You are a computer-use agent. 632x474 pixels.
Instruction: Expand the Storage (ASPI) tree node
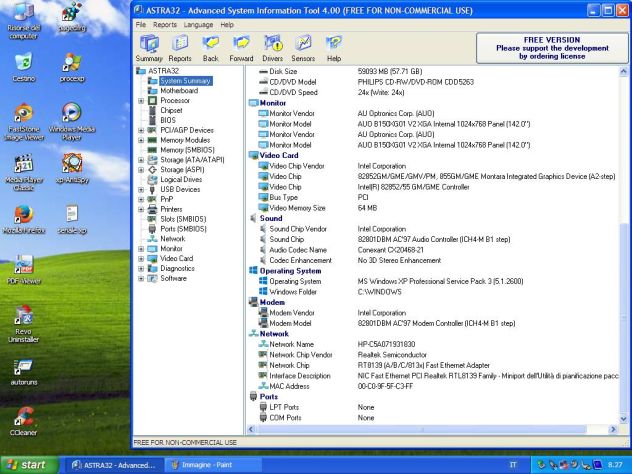(141, 170)
